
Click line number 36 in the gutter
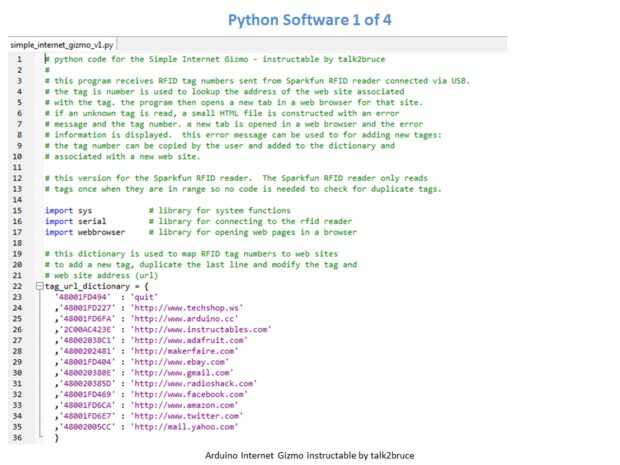point(18,437)
